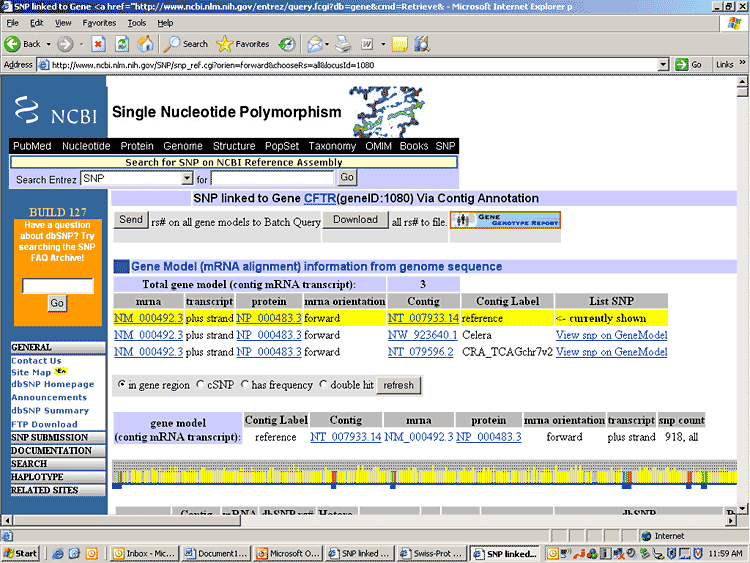The image size is (750, 563).
Task: Expand the DOCUMENTATION sidebar section
Action: point(58,451)
